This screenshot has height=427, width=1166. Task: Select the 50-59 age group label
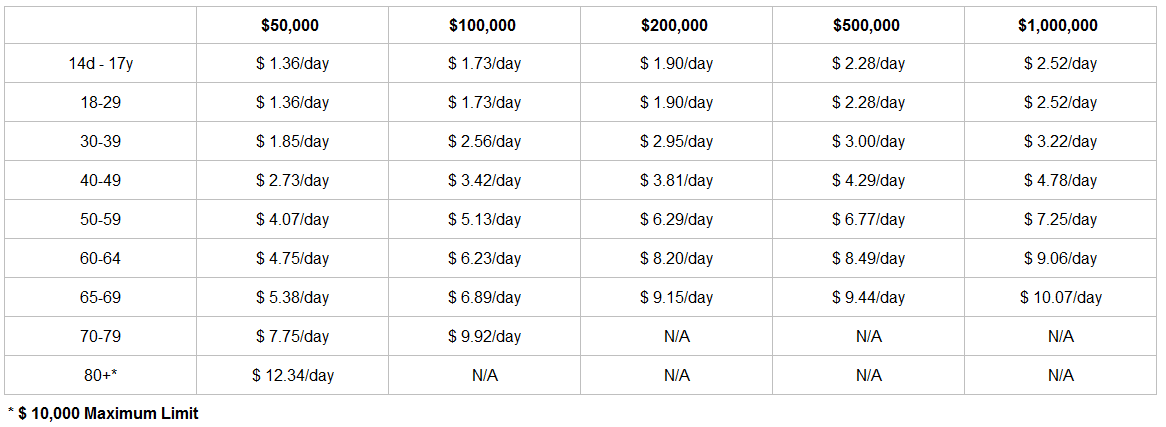click(x=100, y=219)
